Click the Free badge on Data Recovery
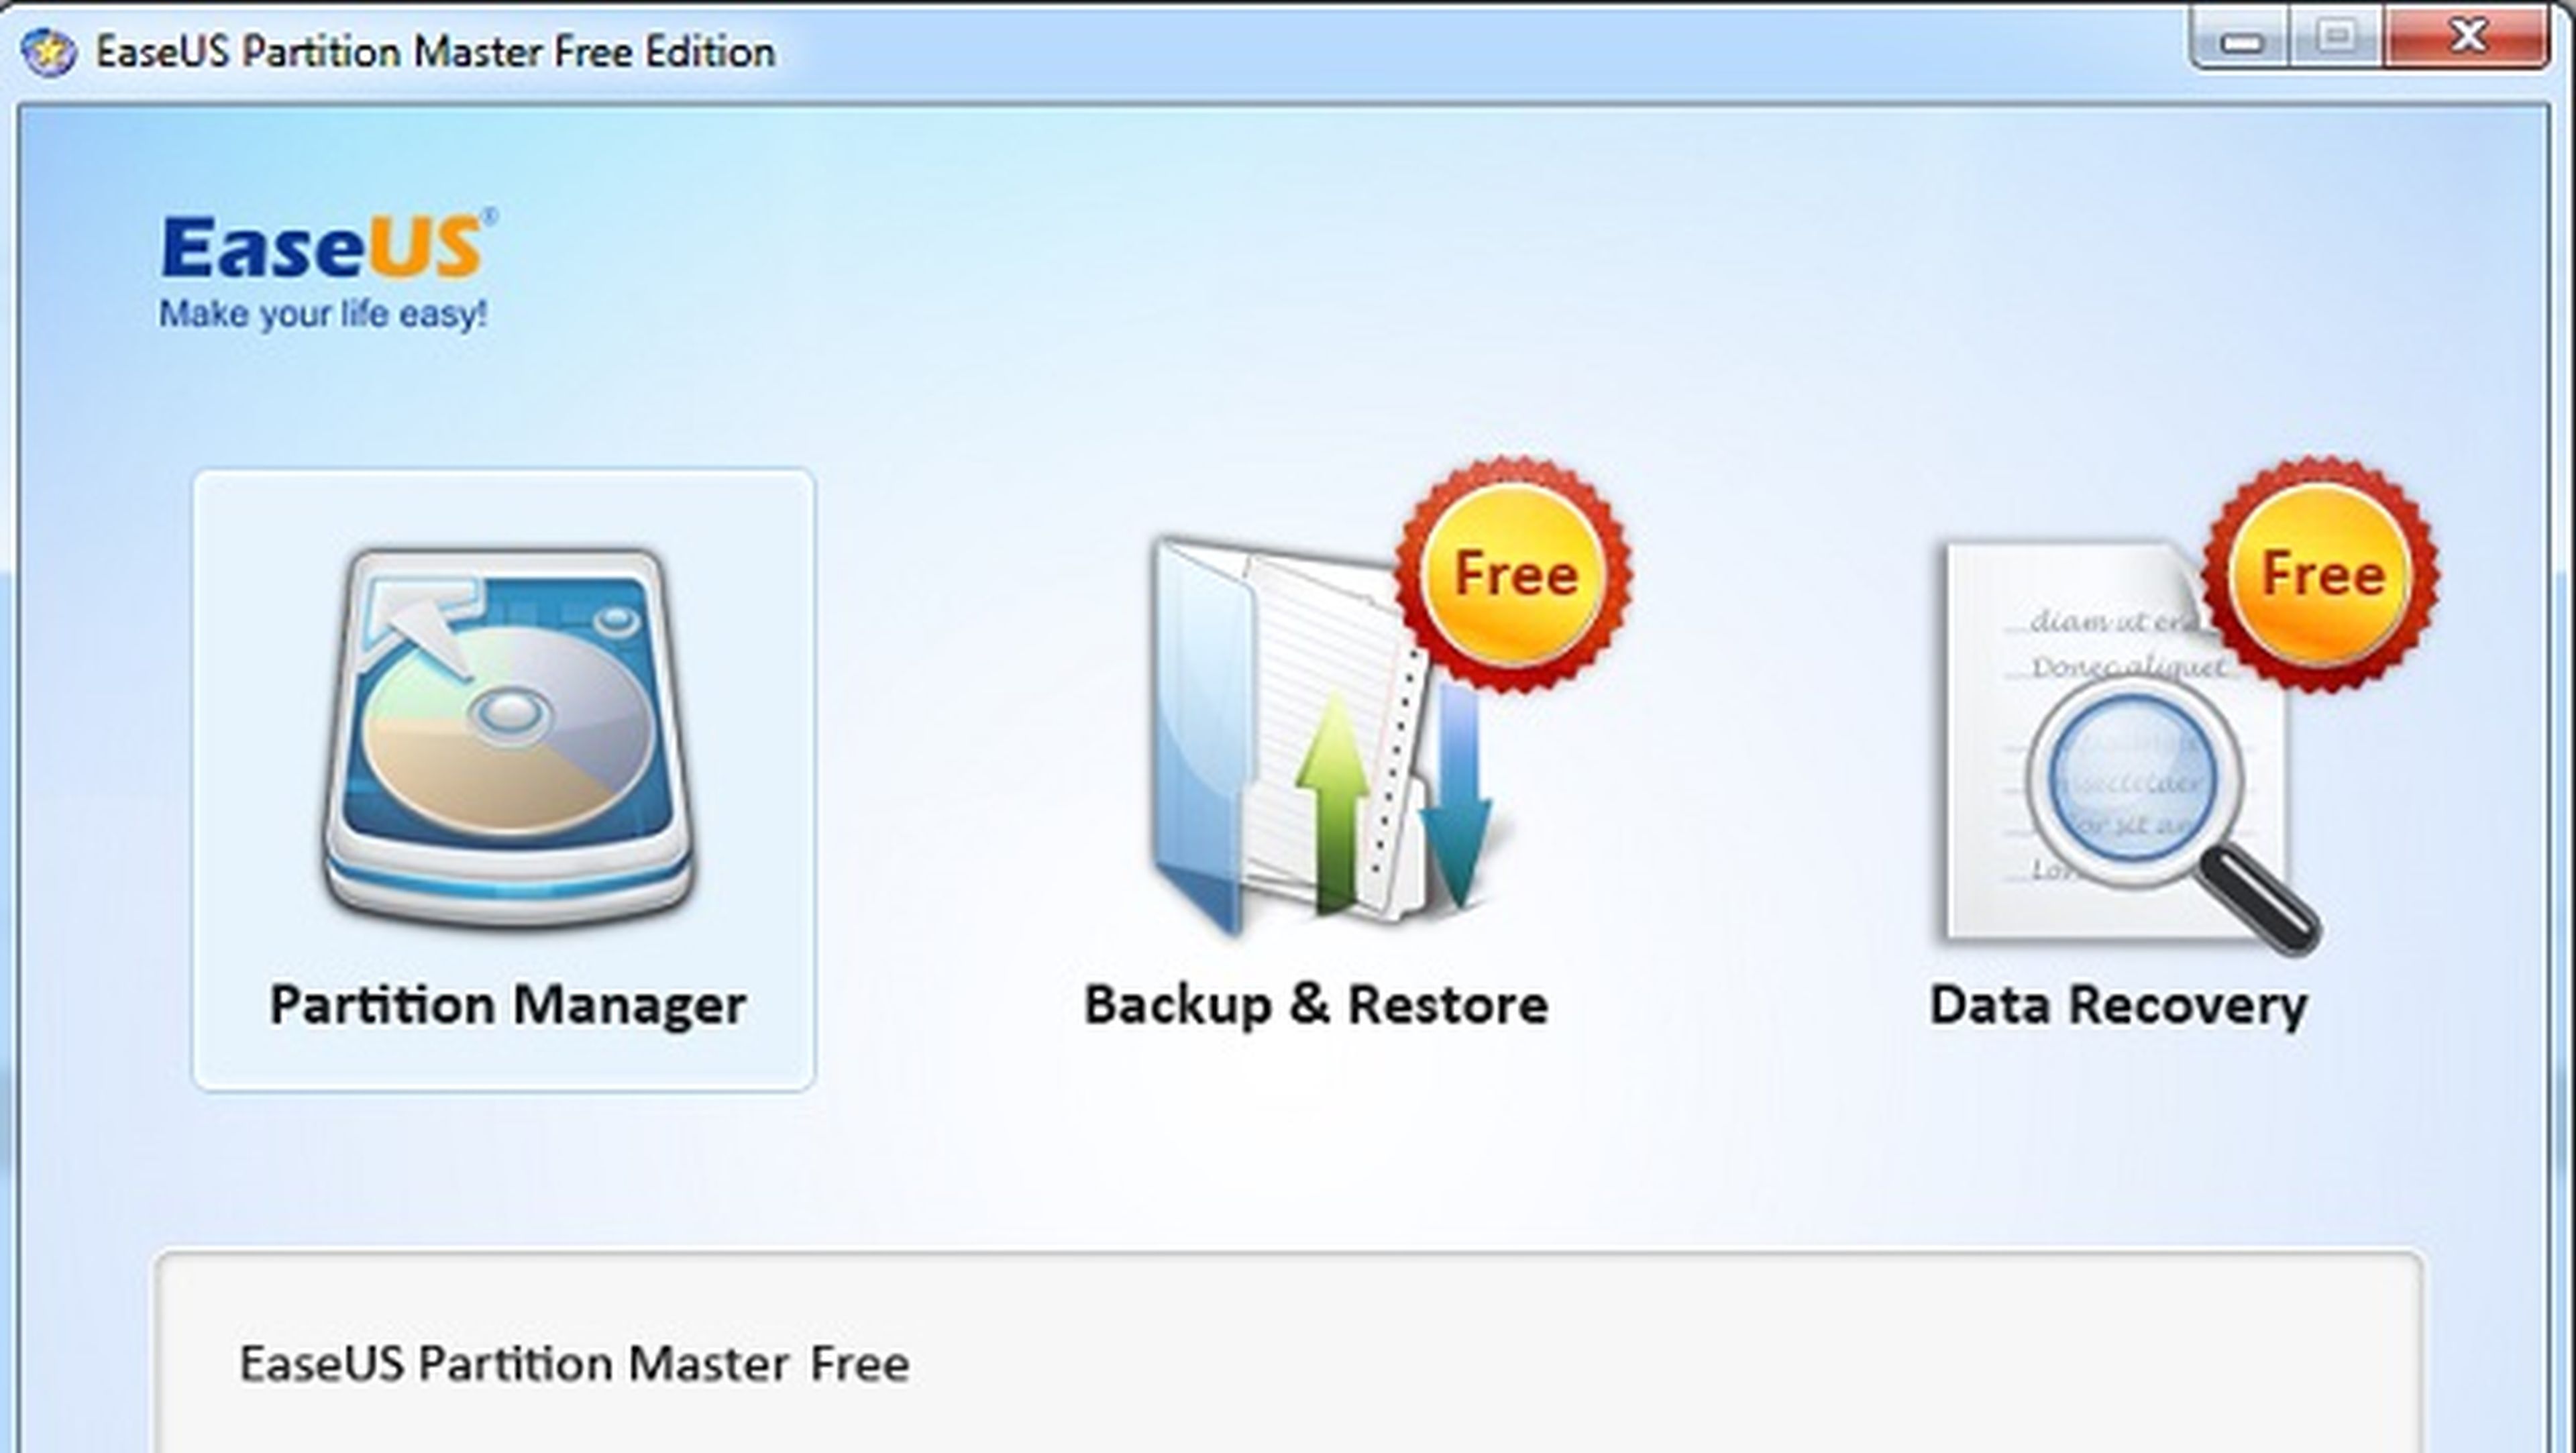Screen dimensions: 2576x1453 click(x=2322, y=574)
